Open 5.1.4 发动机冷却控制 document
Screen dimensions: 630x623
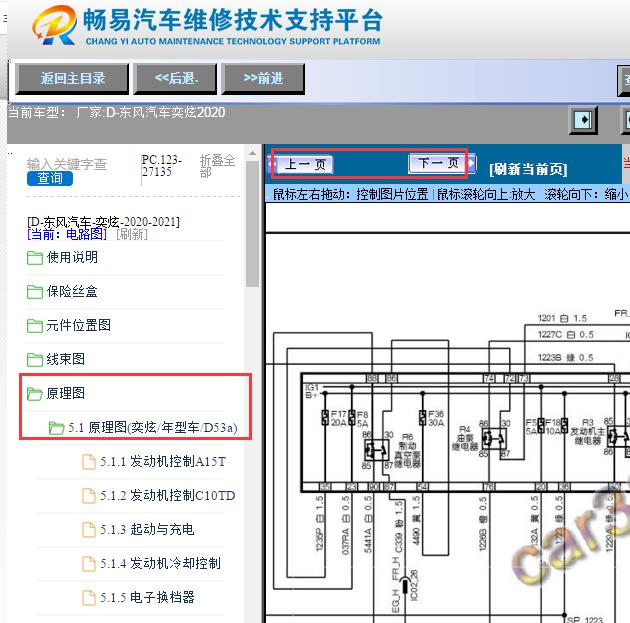[x=160, y=563]
